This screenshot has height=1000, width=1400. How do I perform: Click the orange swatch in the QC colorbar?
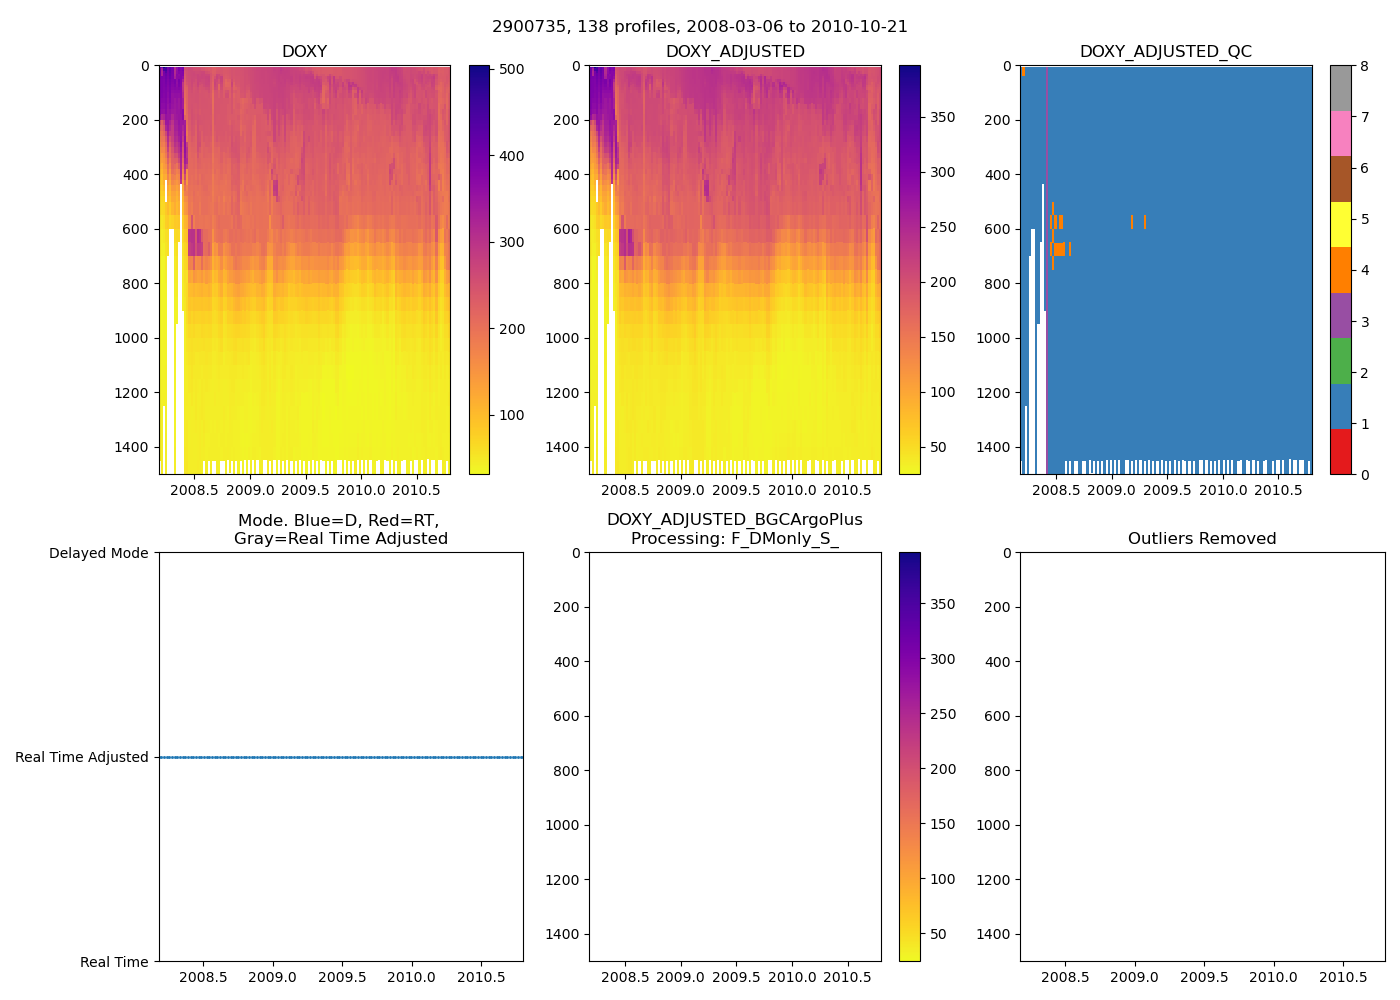(x=1340, y=270)
